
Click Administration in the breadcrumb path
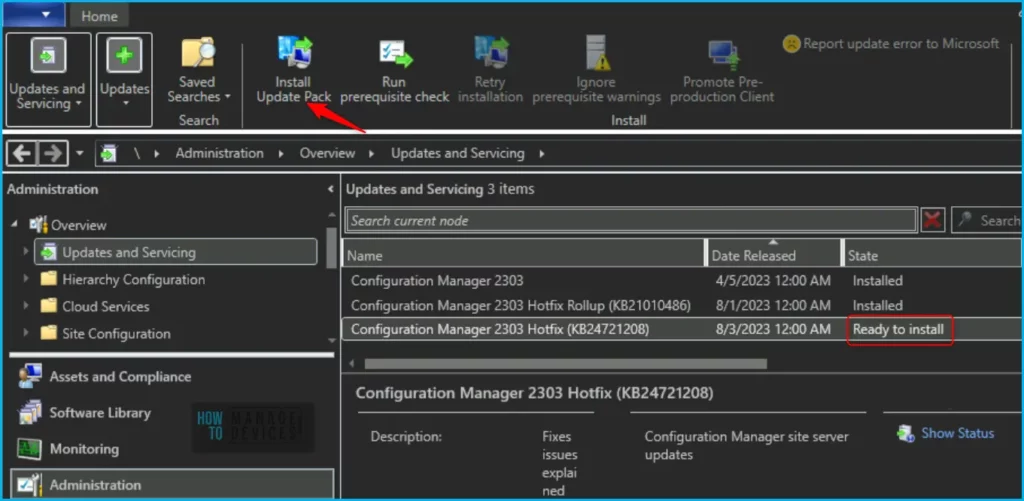[x=219, y=154]
